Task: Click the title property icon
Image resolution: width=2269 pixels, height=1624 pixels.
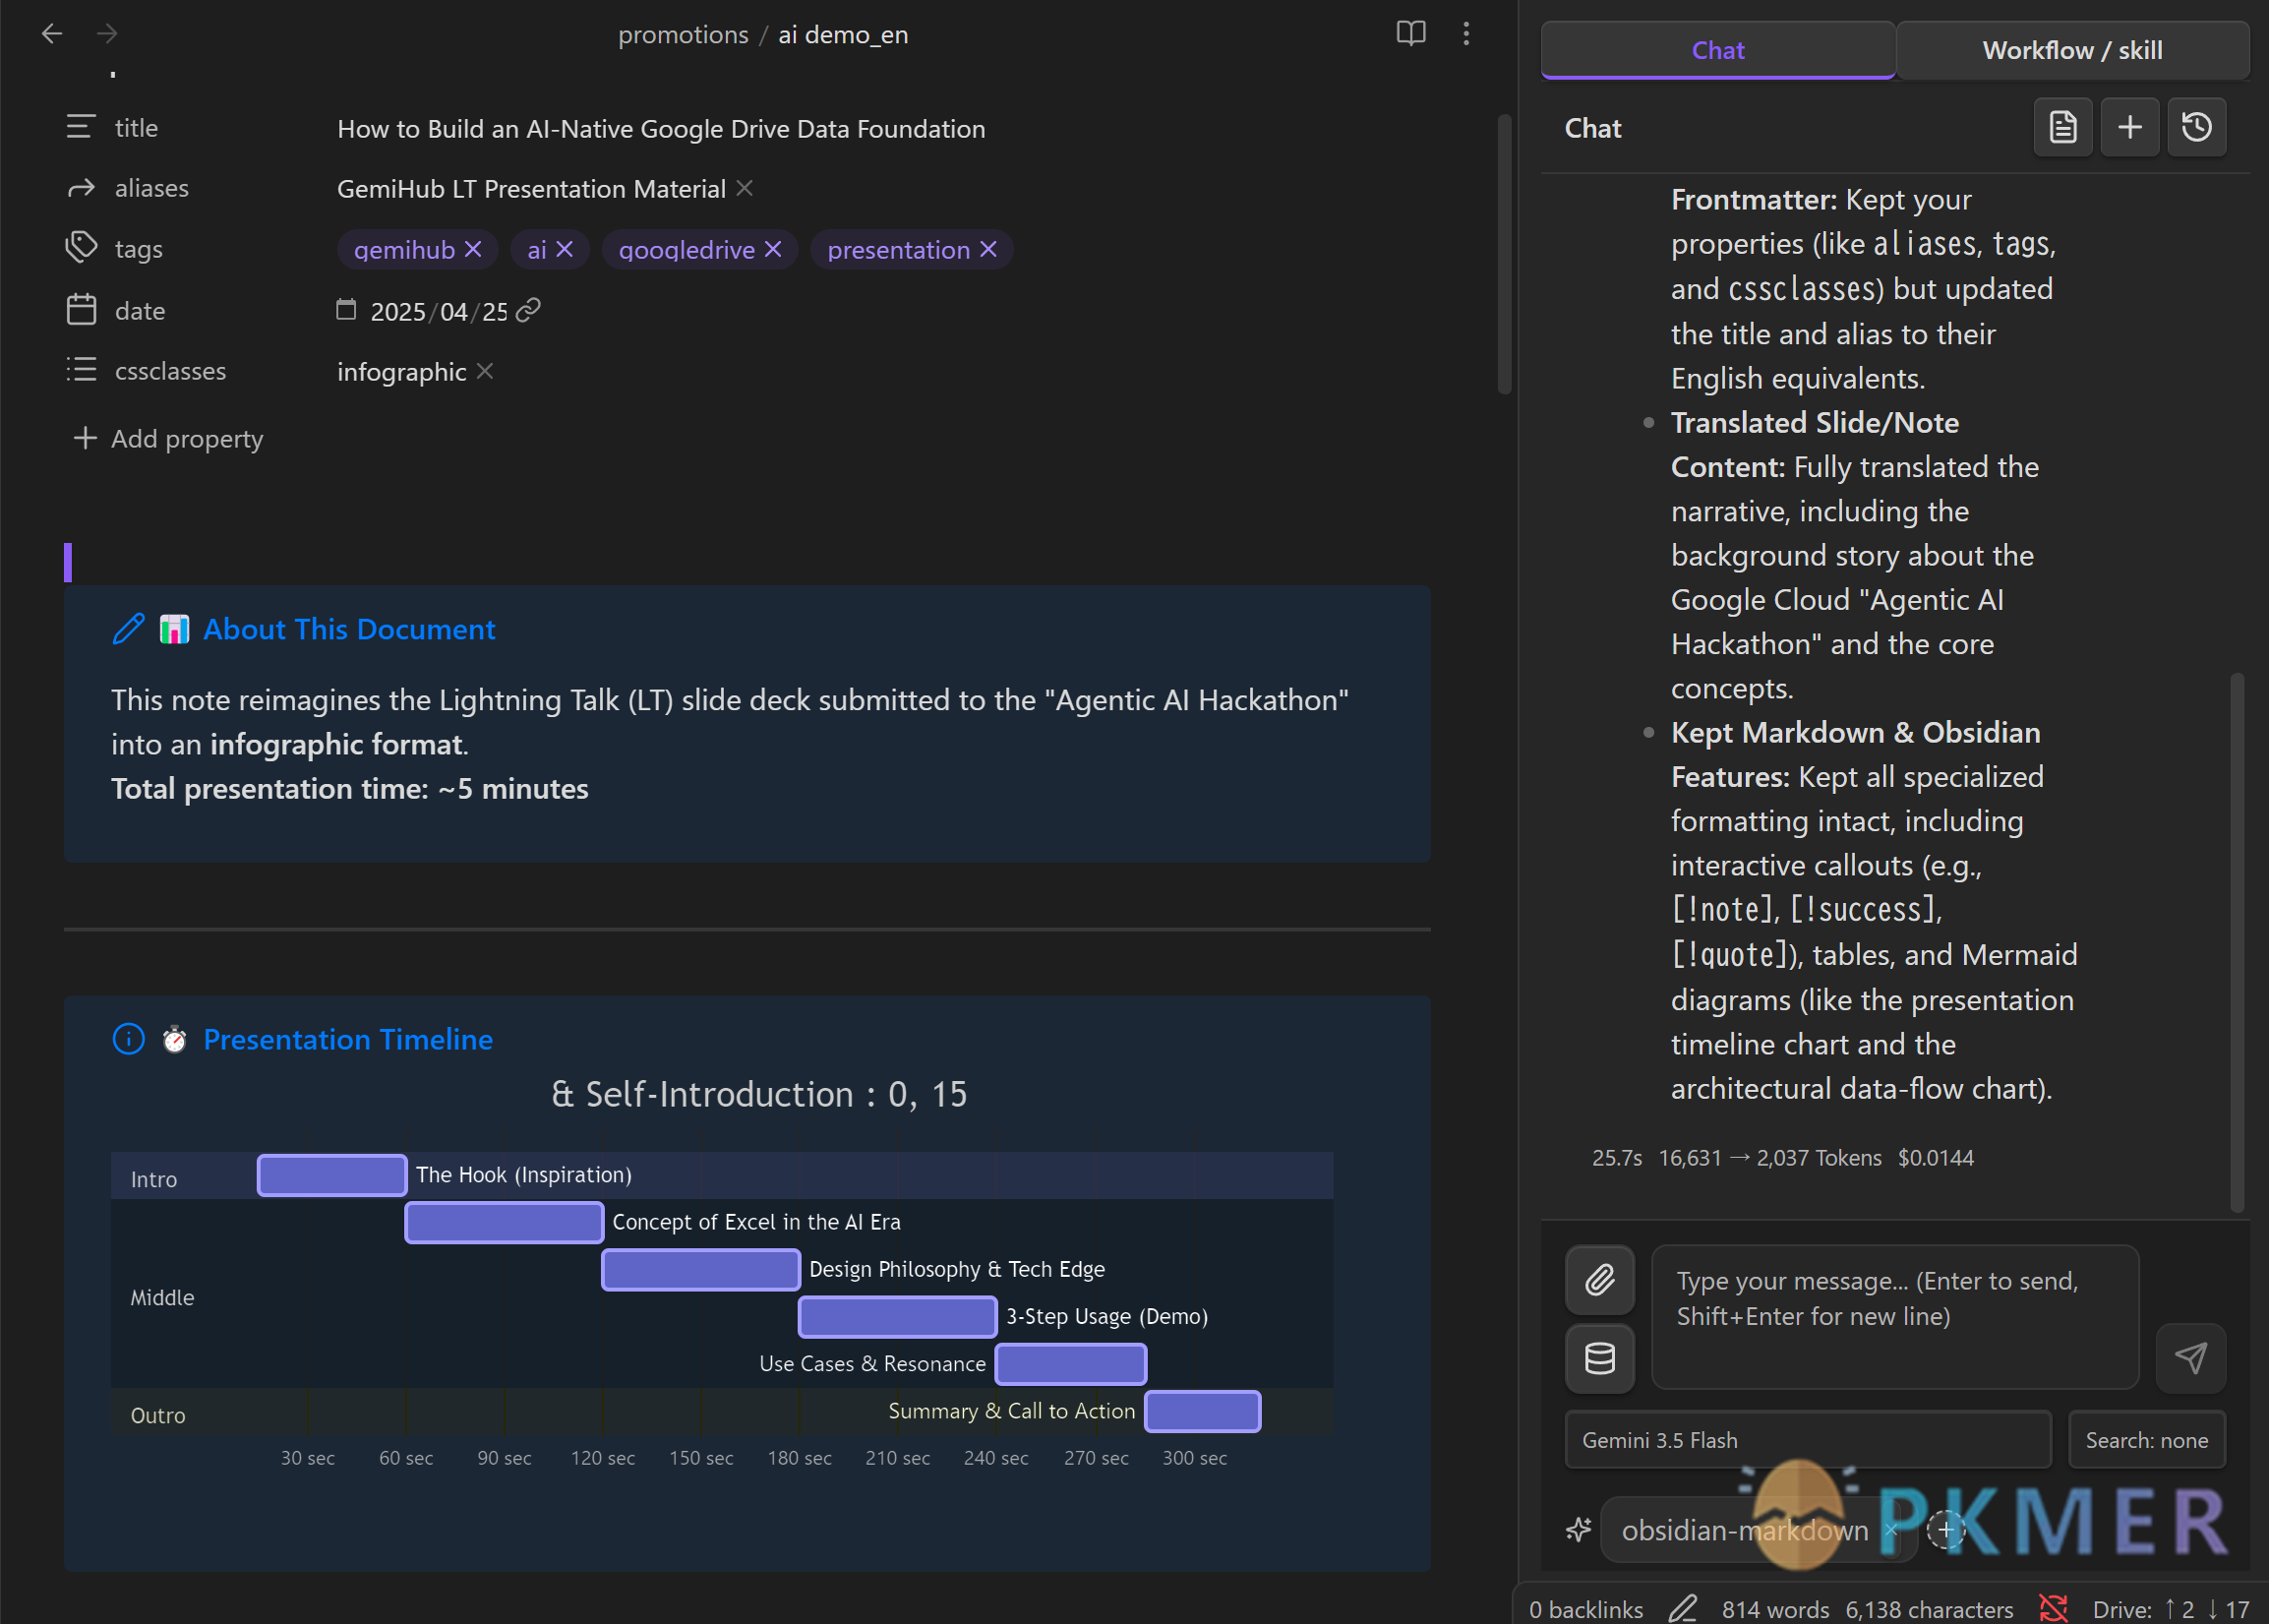Action: click(81, 127)
